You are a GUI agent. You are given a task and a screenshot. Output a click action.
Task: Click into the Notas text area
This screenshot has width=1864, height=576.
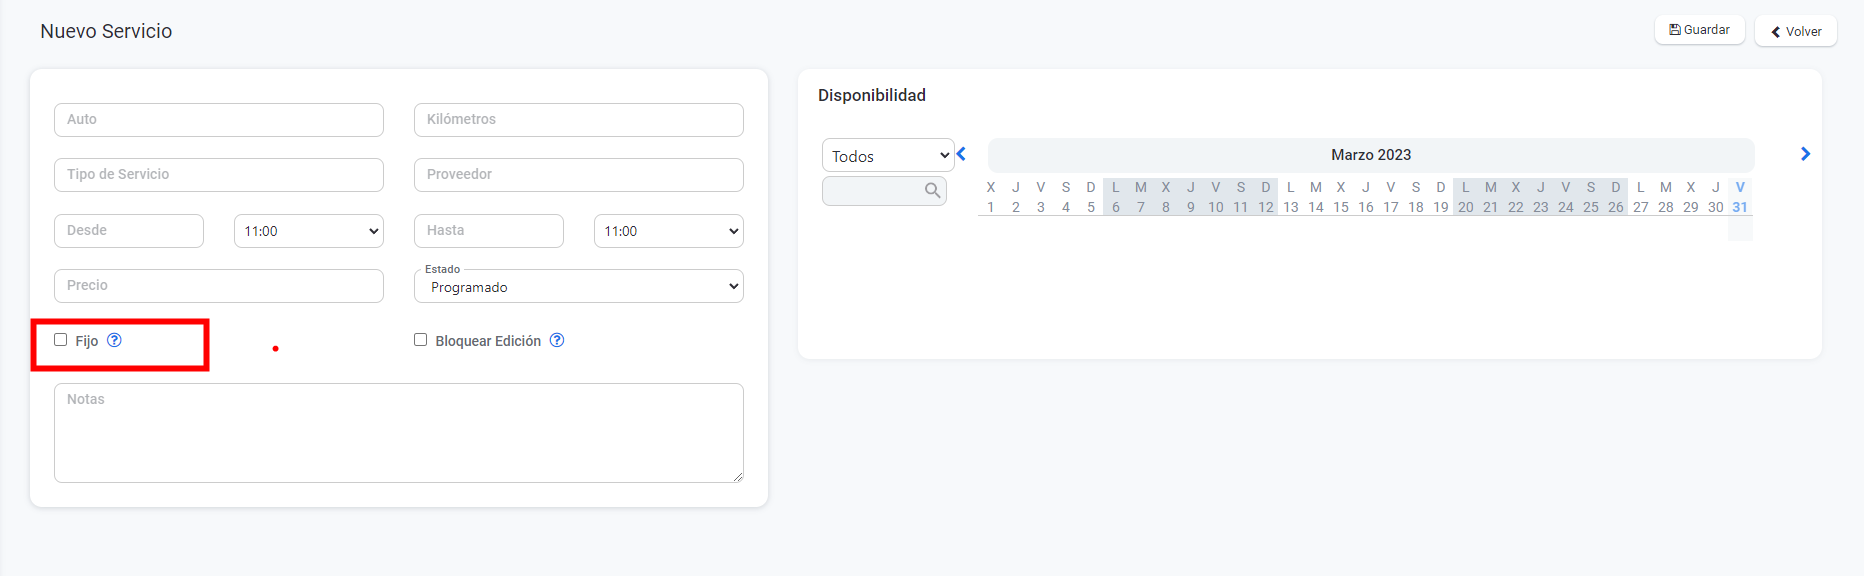(398, 432)
